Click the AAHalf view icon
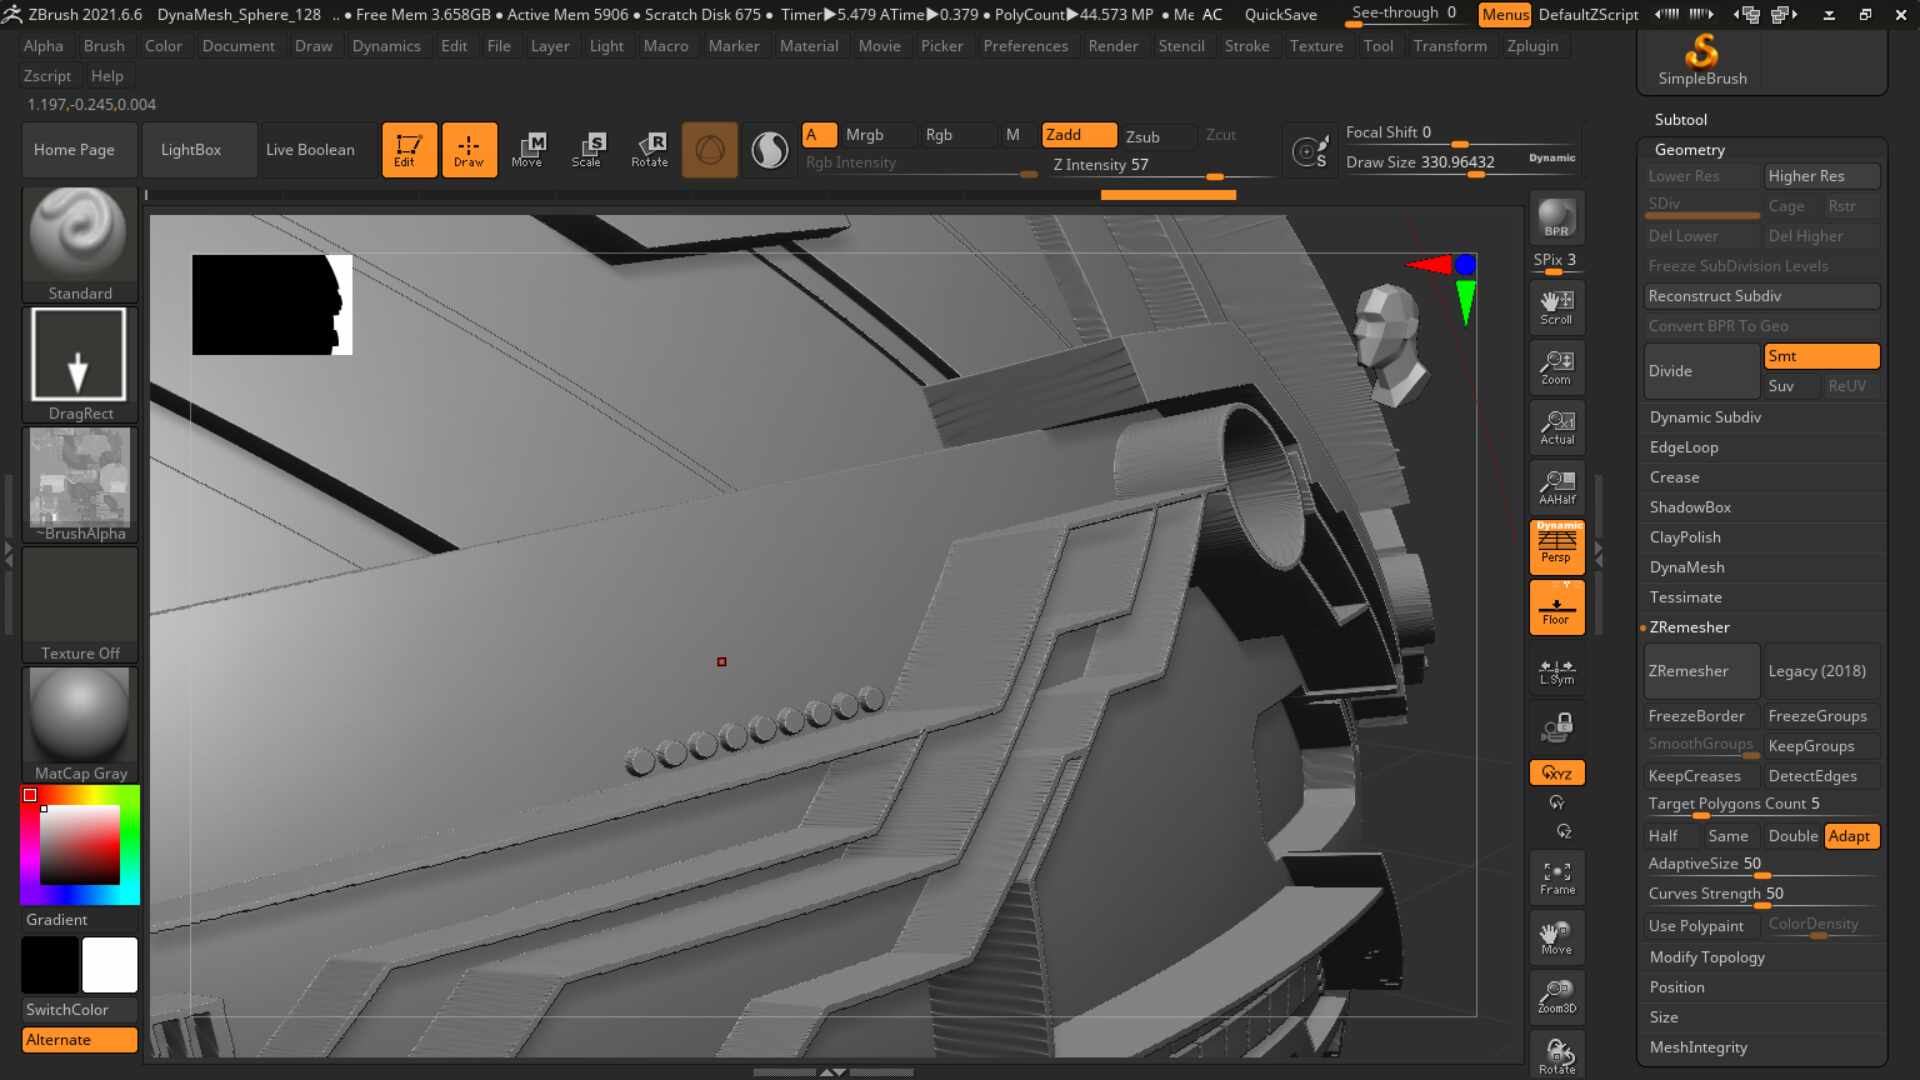Screen dimensions: 1920x1080 (1556, 487)
